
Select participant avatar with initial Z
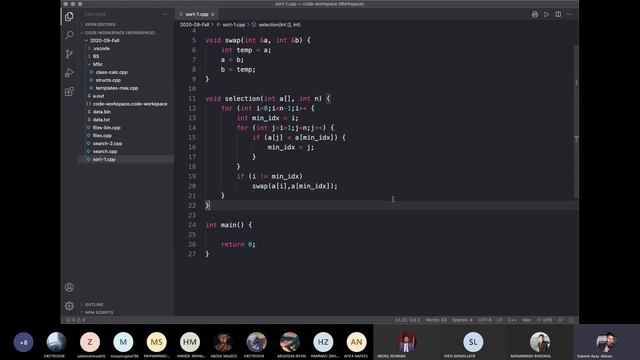(90, 342)
